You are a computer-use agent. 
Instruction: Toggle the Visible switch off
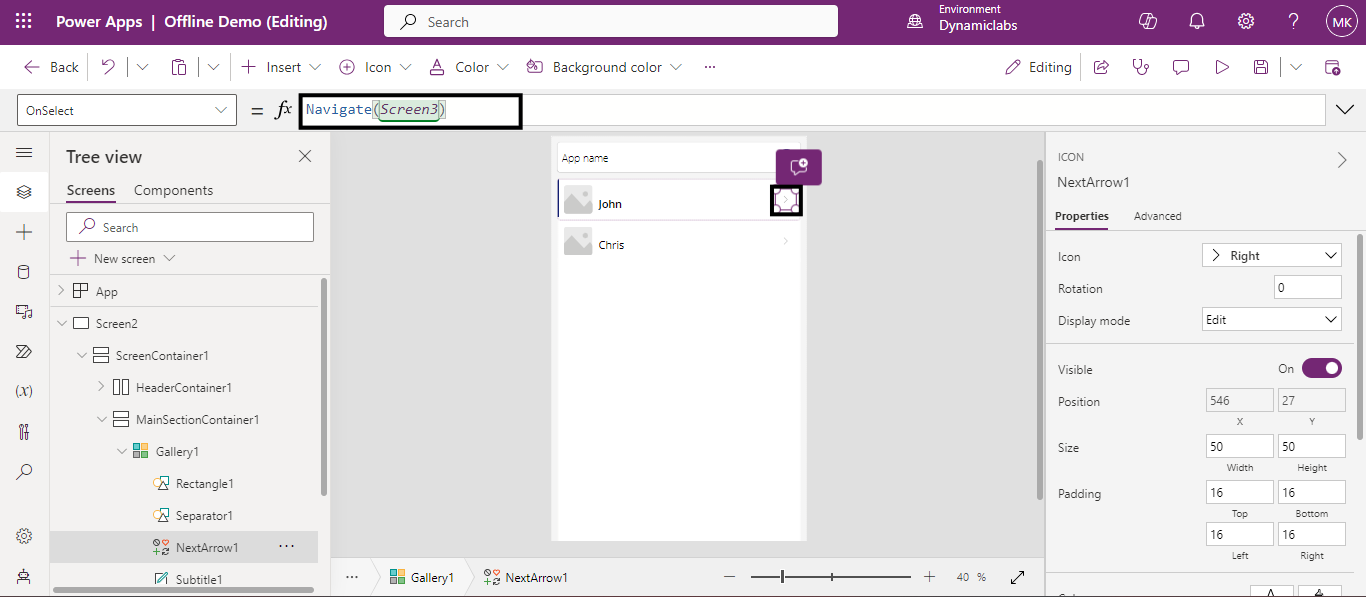point(1321,369)
